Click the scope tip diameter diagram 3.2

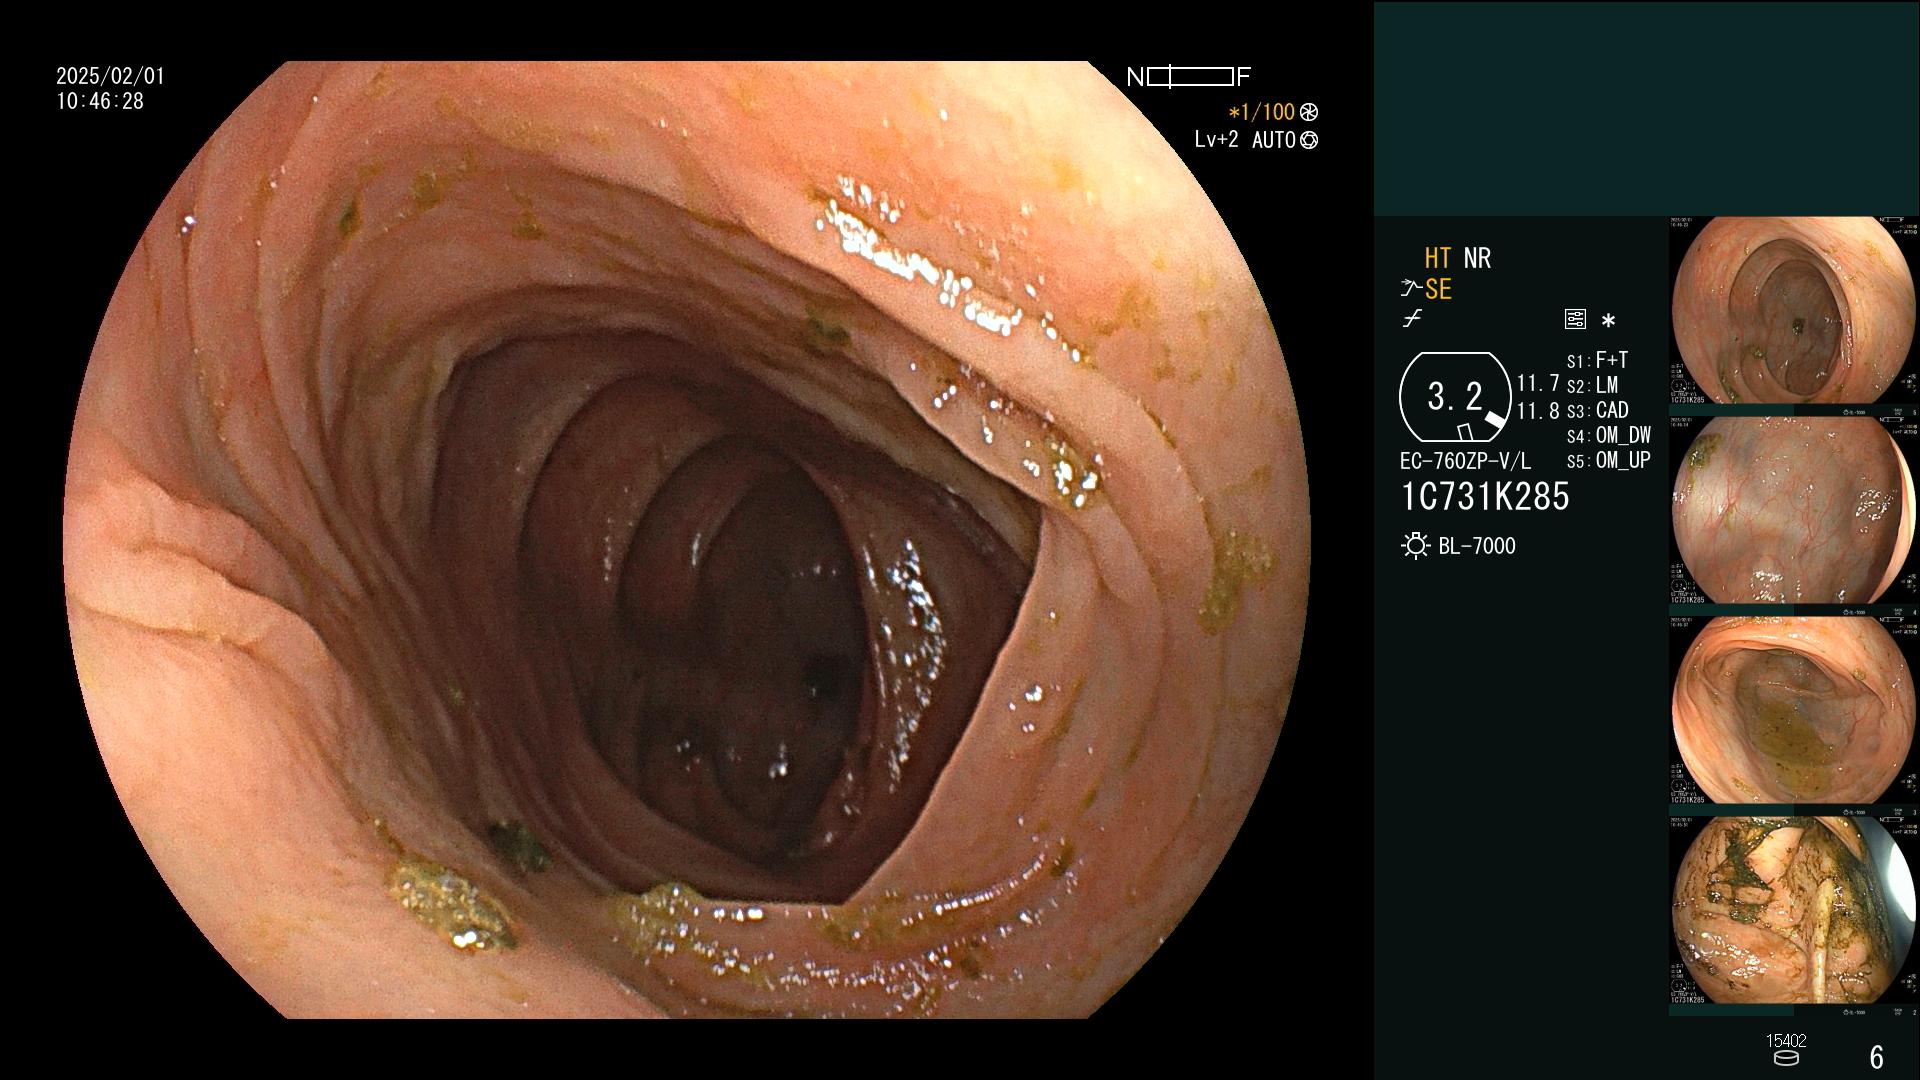coord(1454,397)
